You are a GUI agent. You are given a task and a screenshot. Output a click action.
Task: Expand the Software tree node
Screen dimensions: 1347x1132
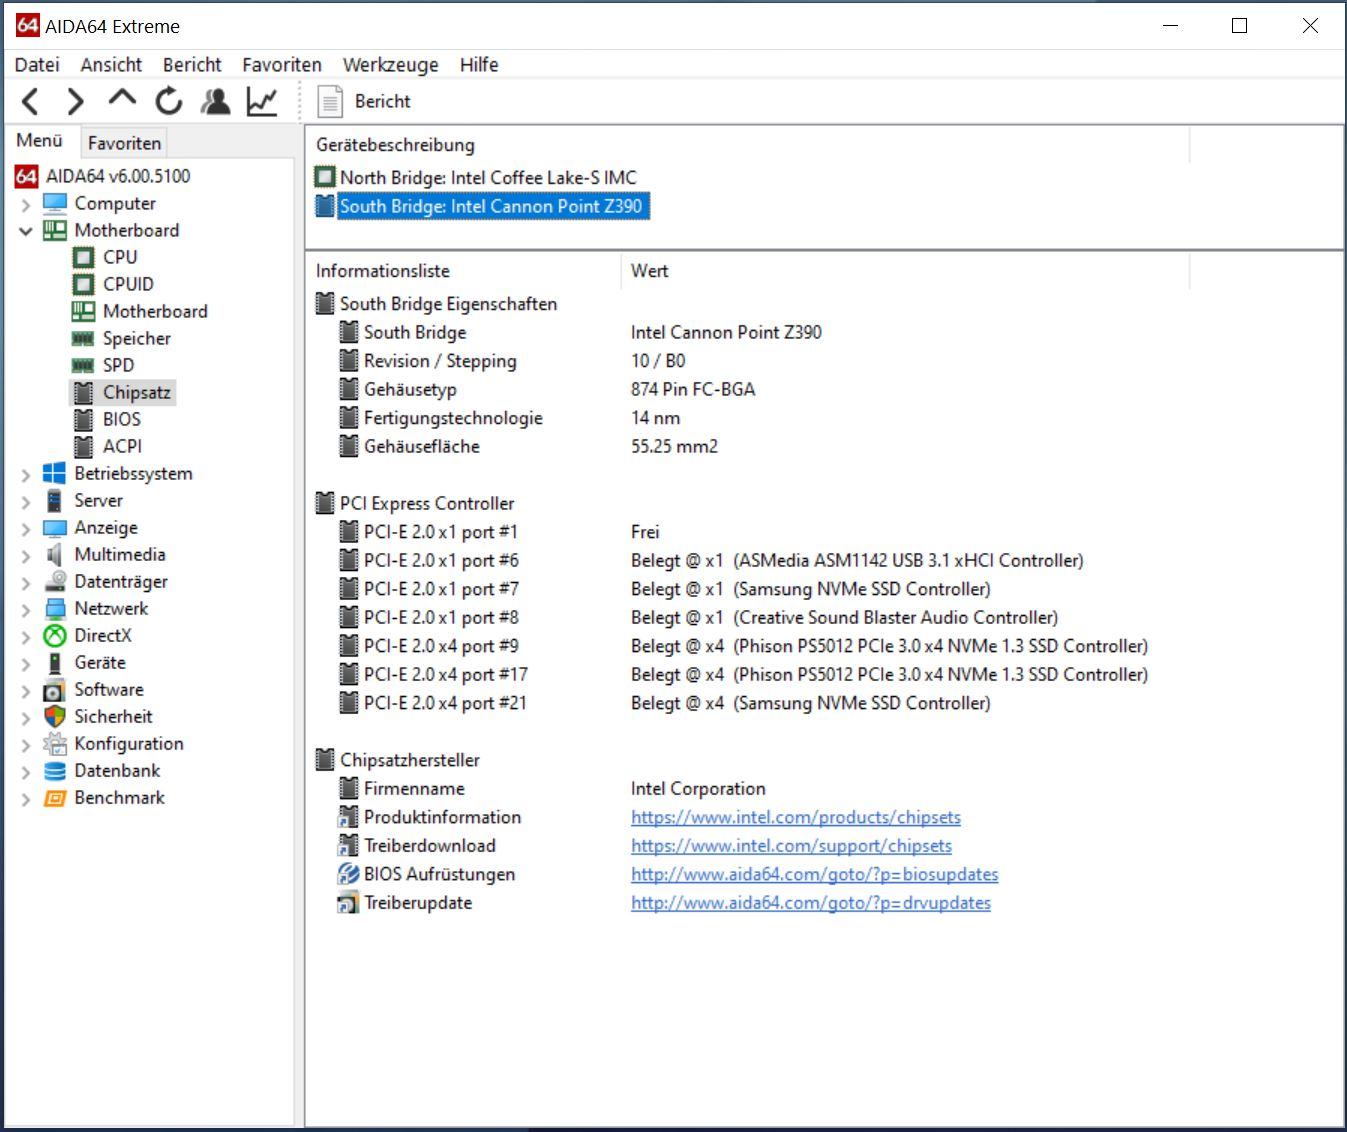click(x=26, y=690)
